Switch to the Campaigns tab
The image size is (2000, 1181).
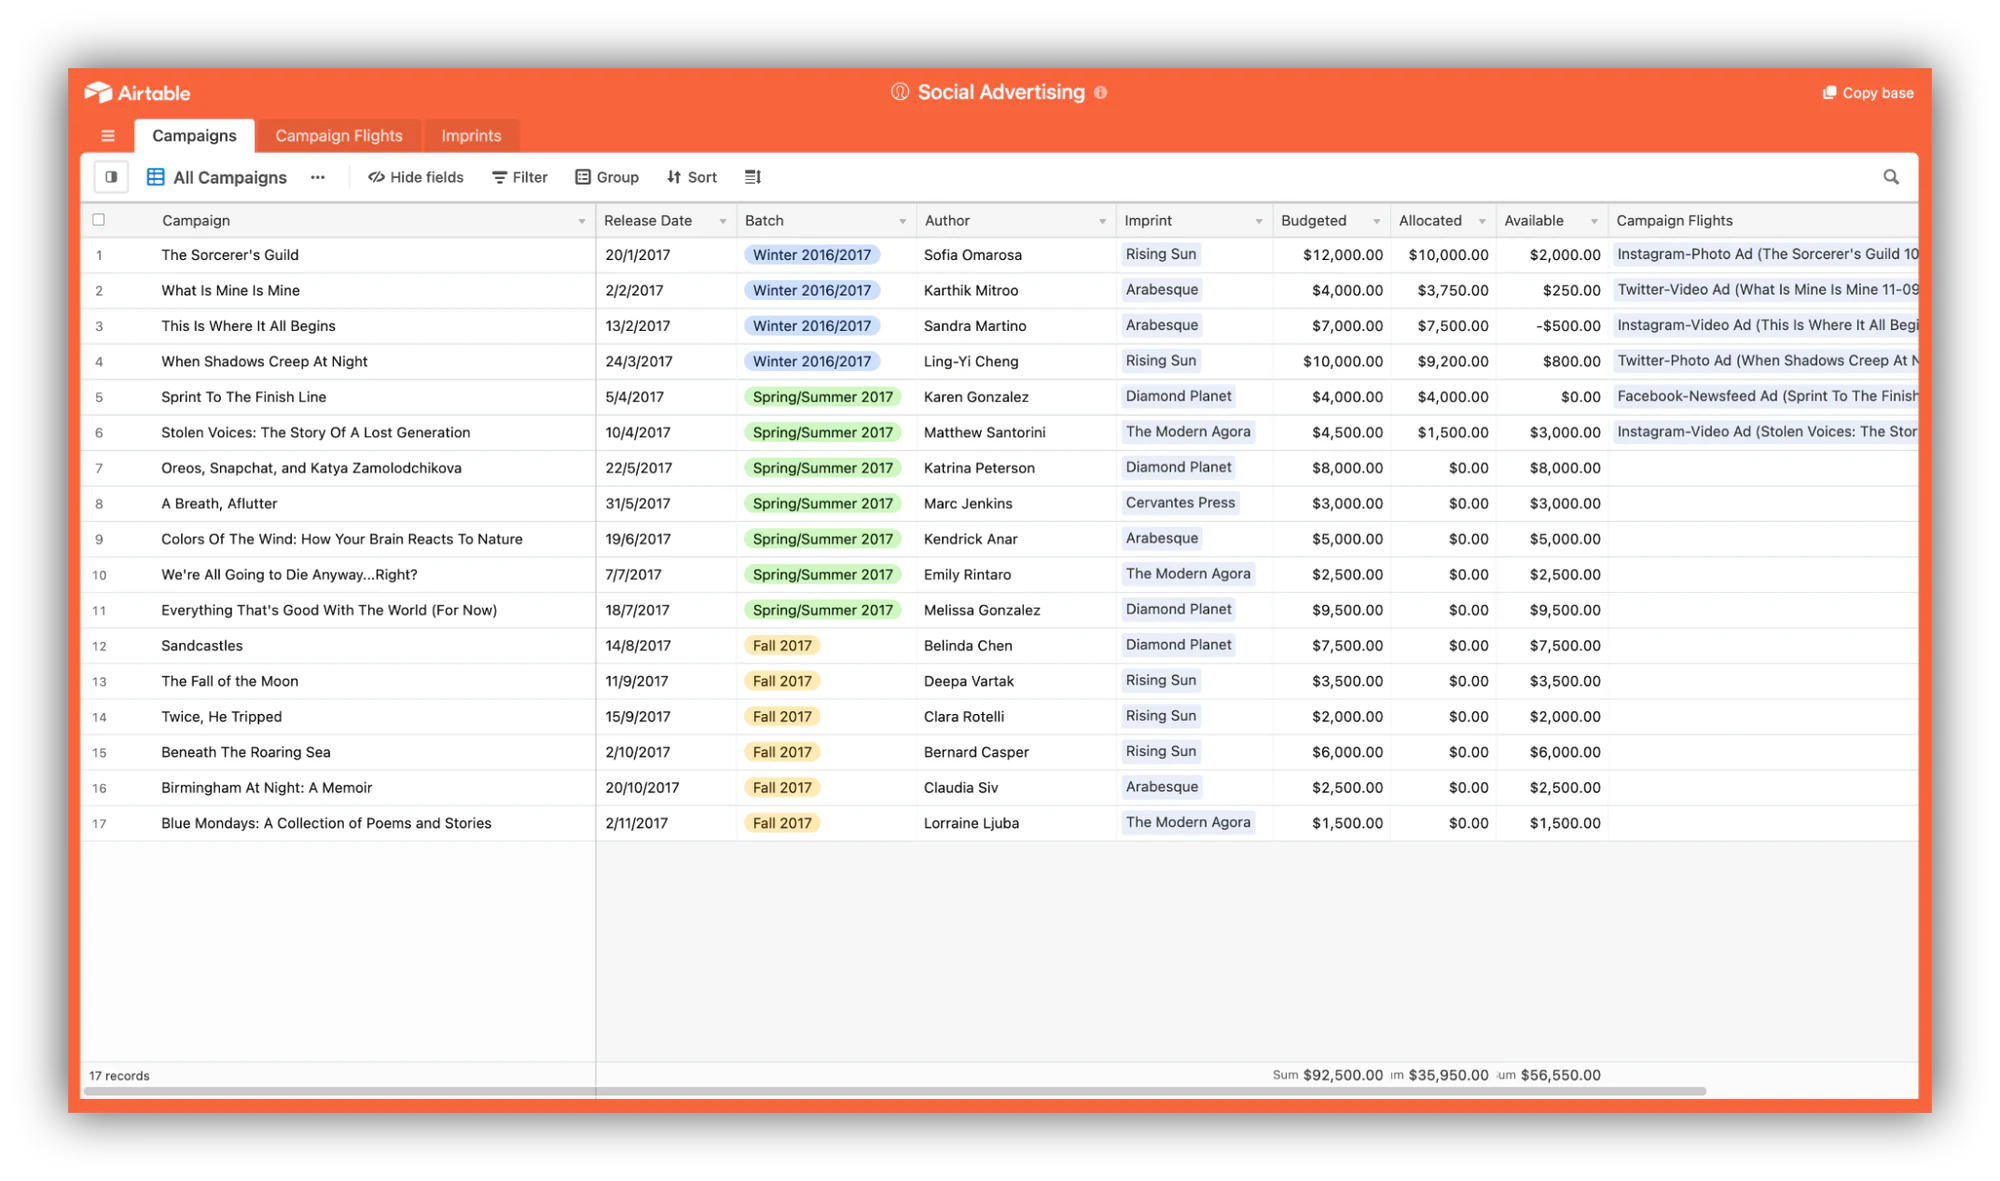point(194,136)
